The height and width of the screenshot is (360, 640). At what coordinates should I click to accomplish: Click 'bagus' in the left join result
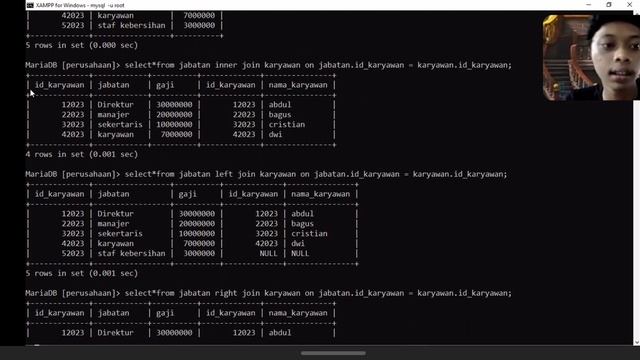click(302, 224)
